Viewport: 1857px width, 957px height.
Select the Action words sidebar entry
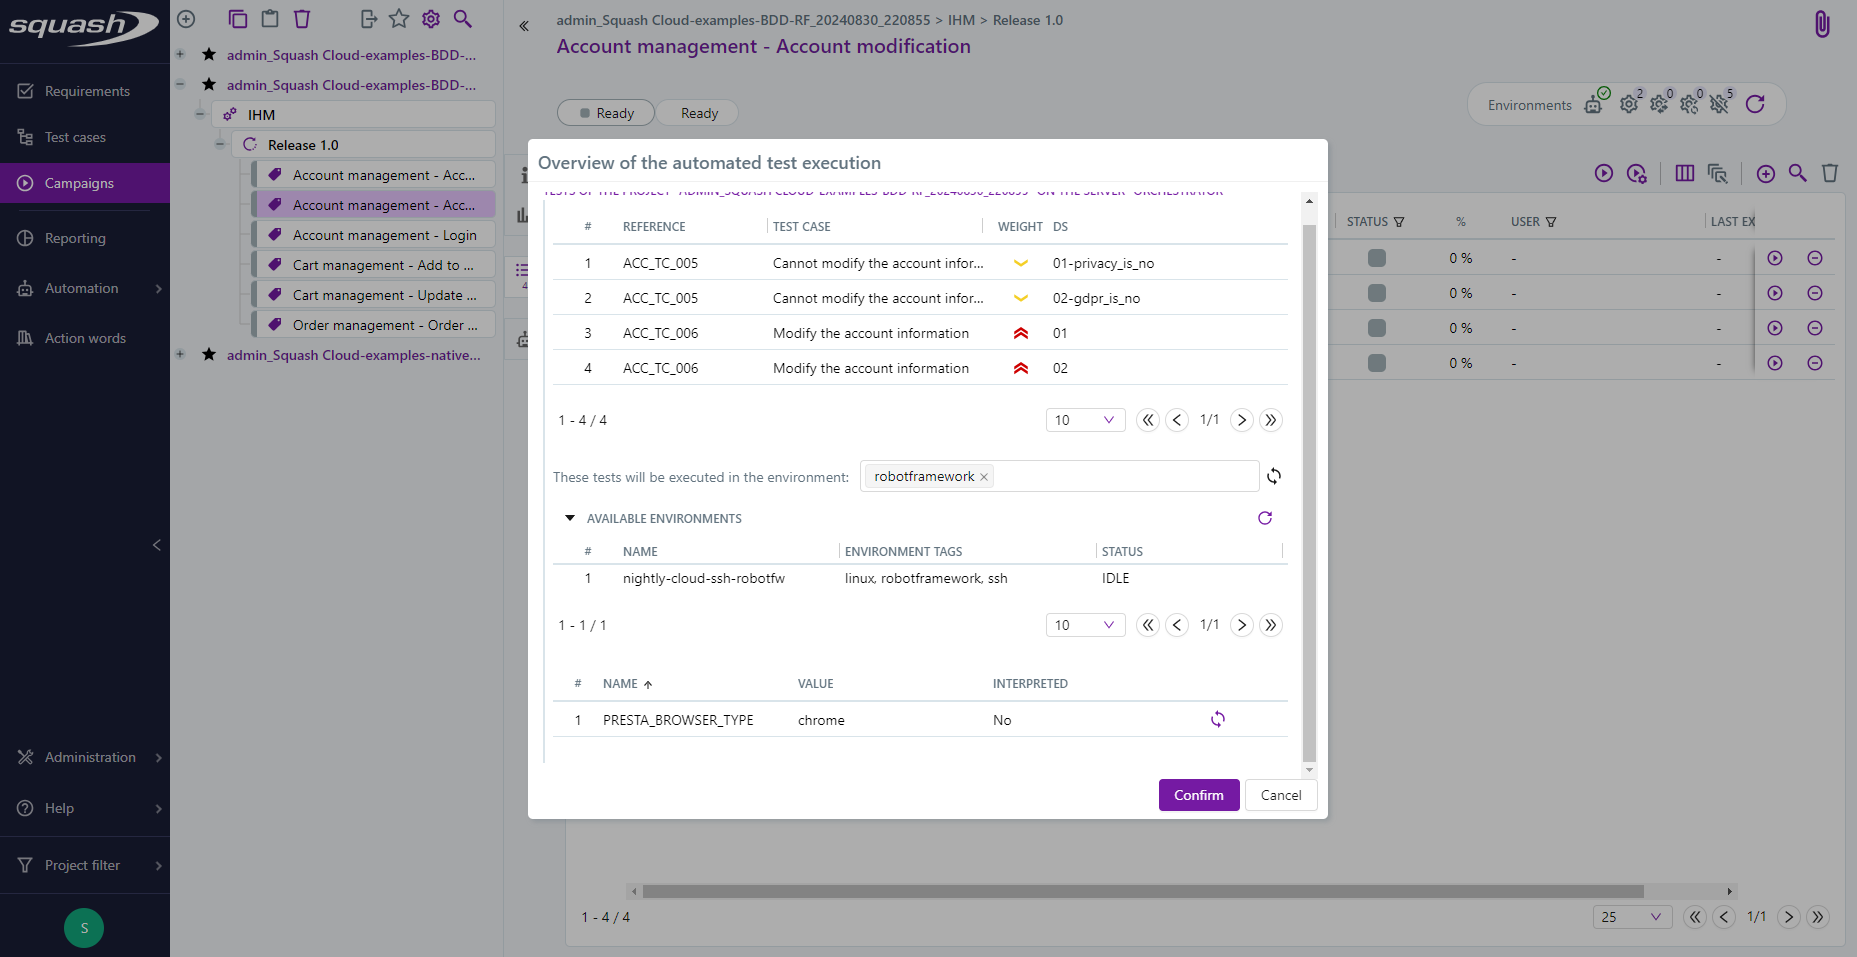click(84, 338)
